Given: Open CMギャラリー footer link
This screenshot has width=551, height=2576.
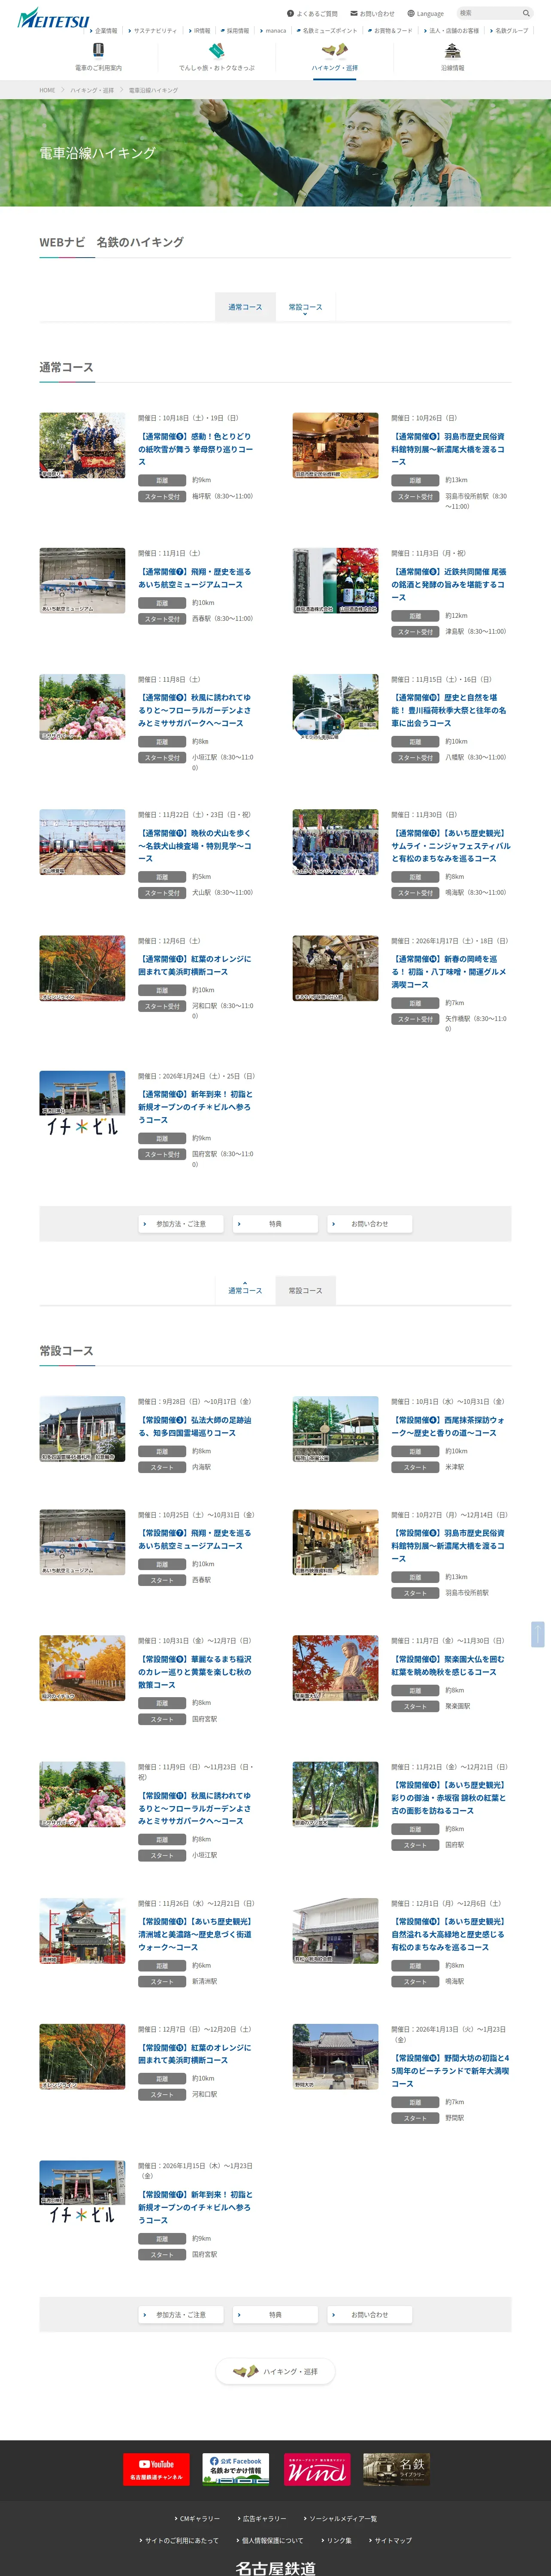Looking at the screenshot, I should [x=197, y=2518].
